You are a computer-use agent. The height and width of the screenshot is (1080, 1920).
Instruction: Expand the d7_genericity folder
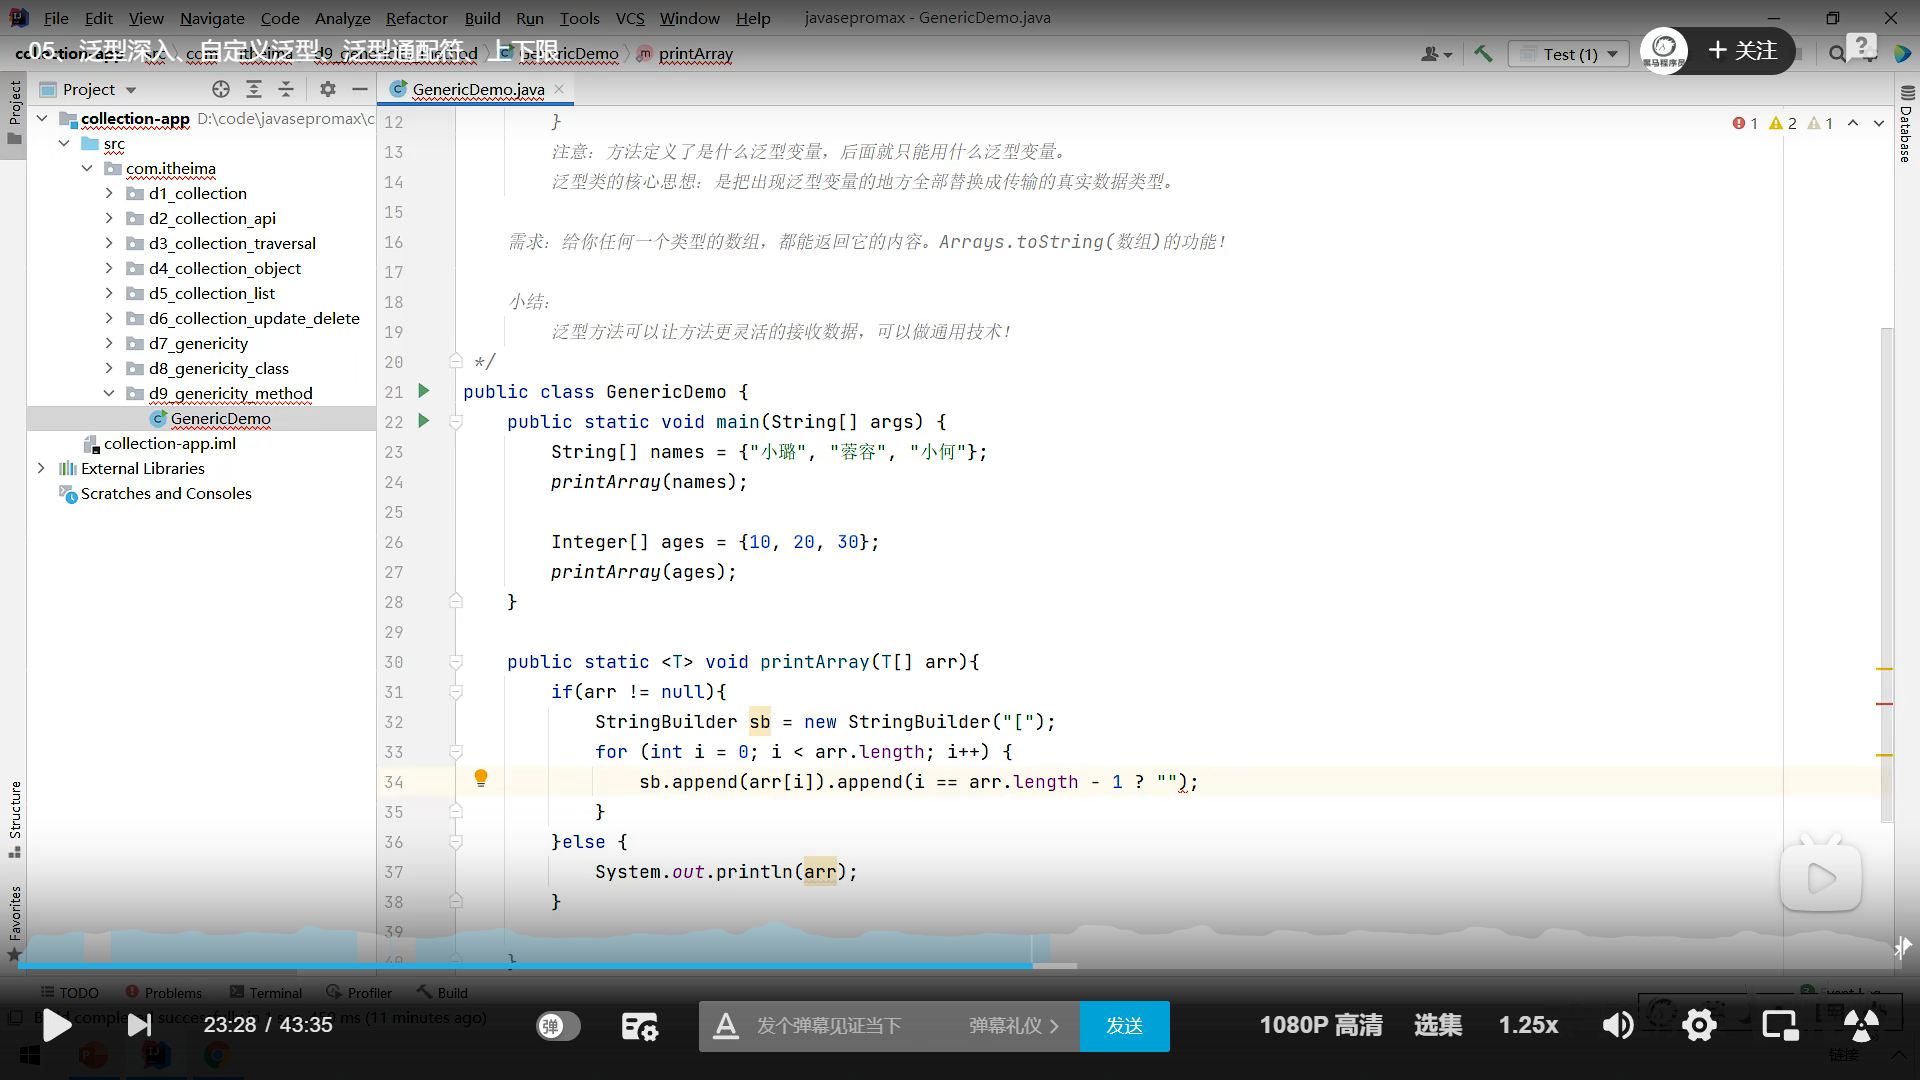tap(109, 343)
